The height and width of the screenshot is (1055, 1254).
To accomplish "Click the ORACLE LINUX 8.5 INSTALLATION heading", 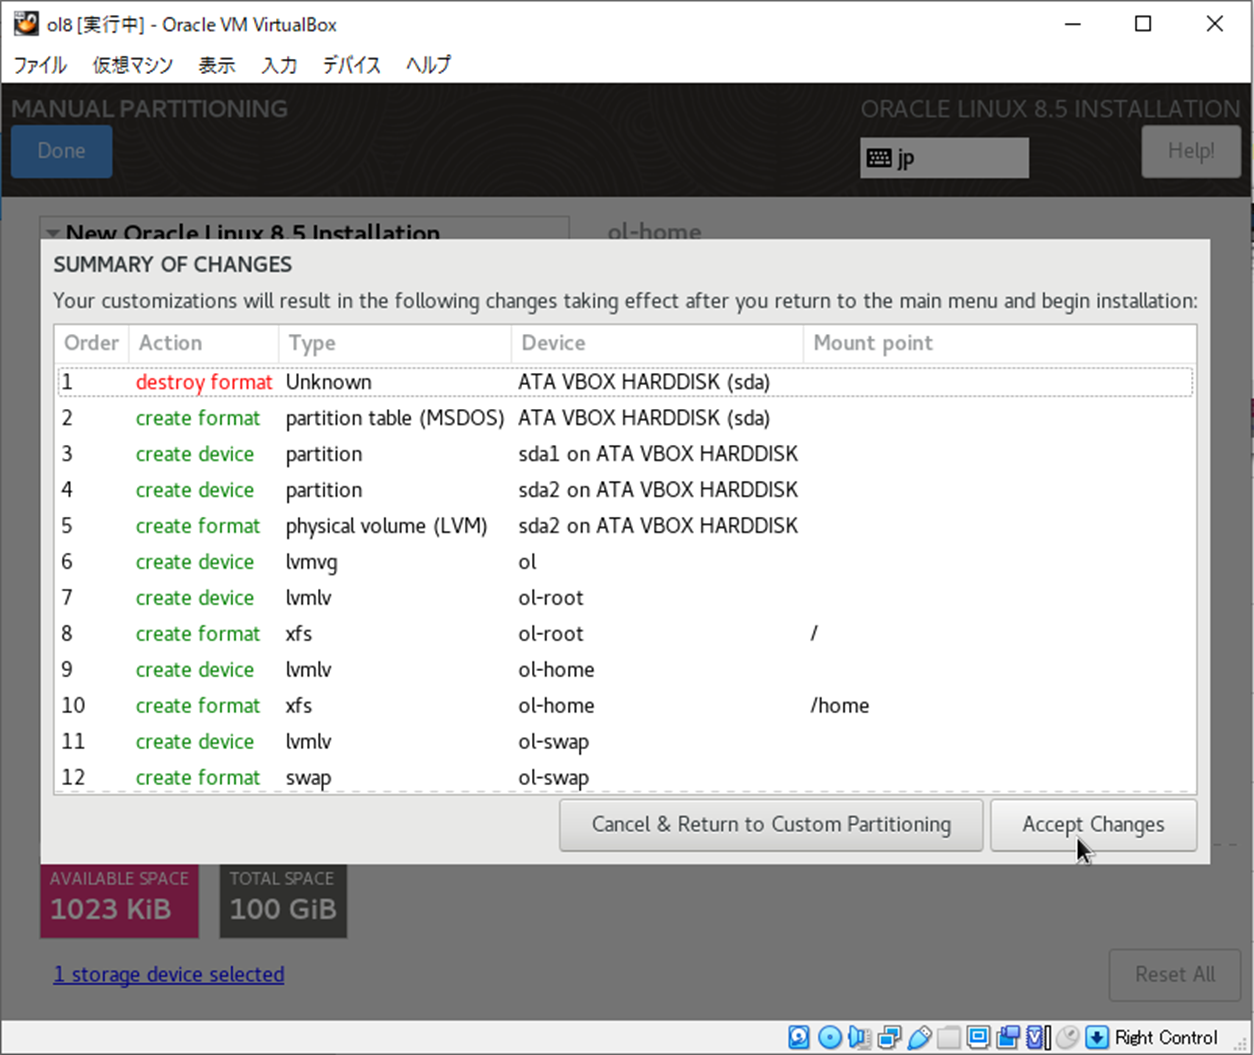I will (1050, 109).
